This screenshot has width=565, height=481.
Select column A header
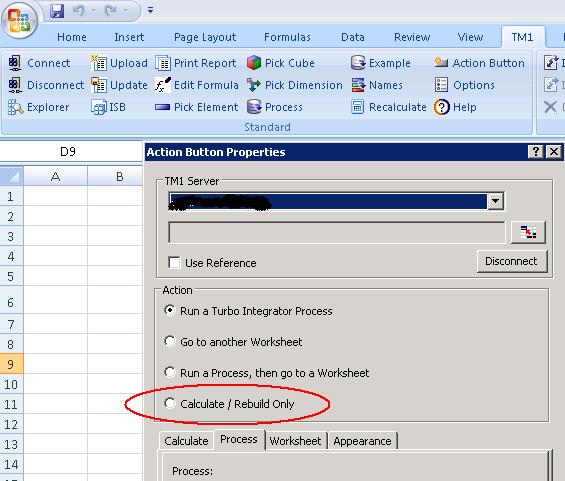55,176
